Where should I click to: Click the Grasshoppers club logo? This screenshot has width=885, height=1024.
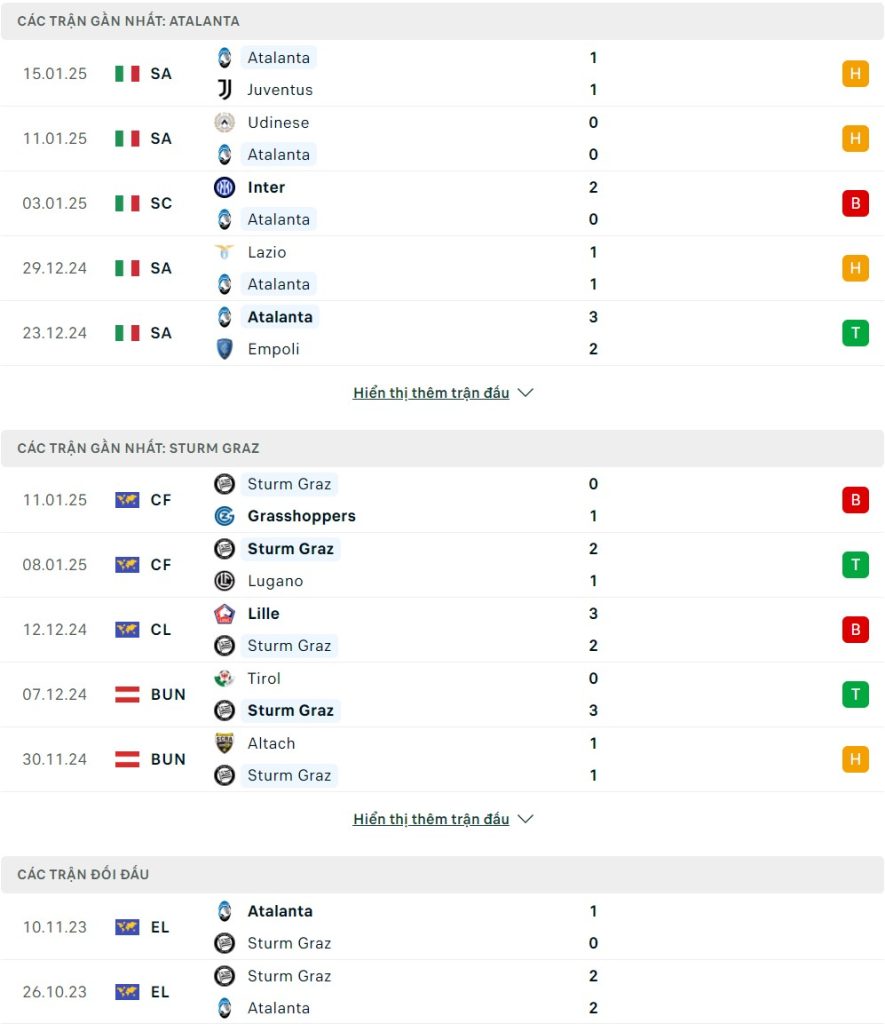(225, 516)
